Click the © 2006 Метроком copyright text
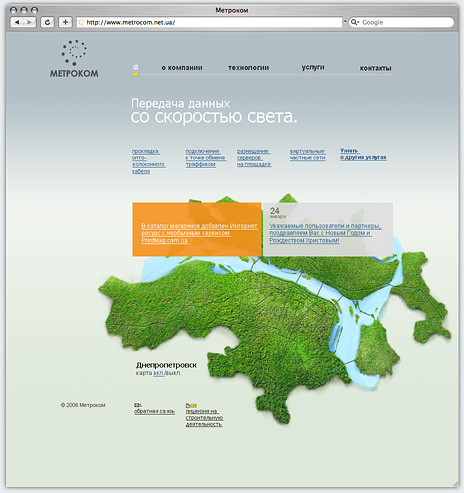The width and height of the screenshot is (464, 493). coord(83,405)
